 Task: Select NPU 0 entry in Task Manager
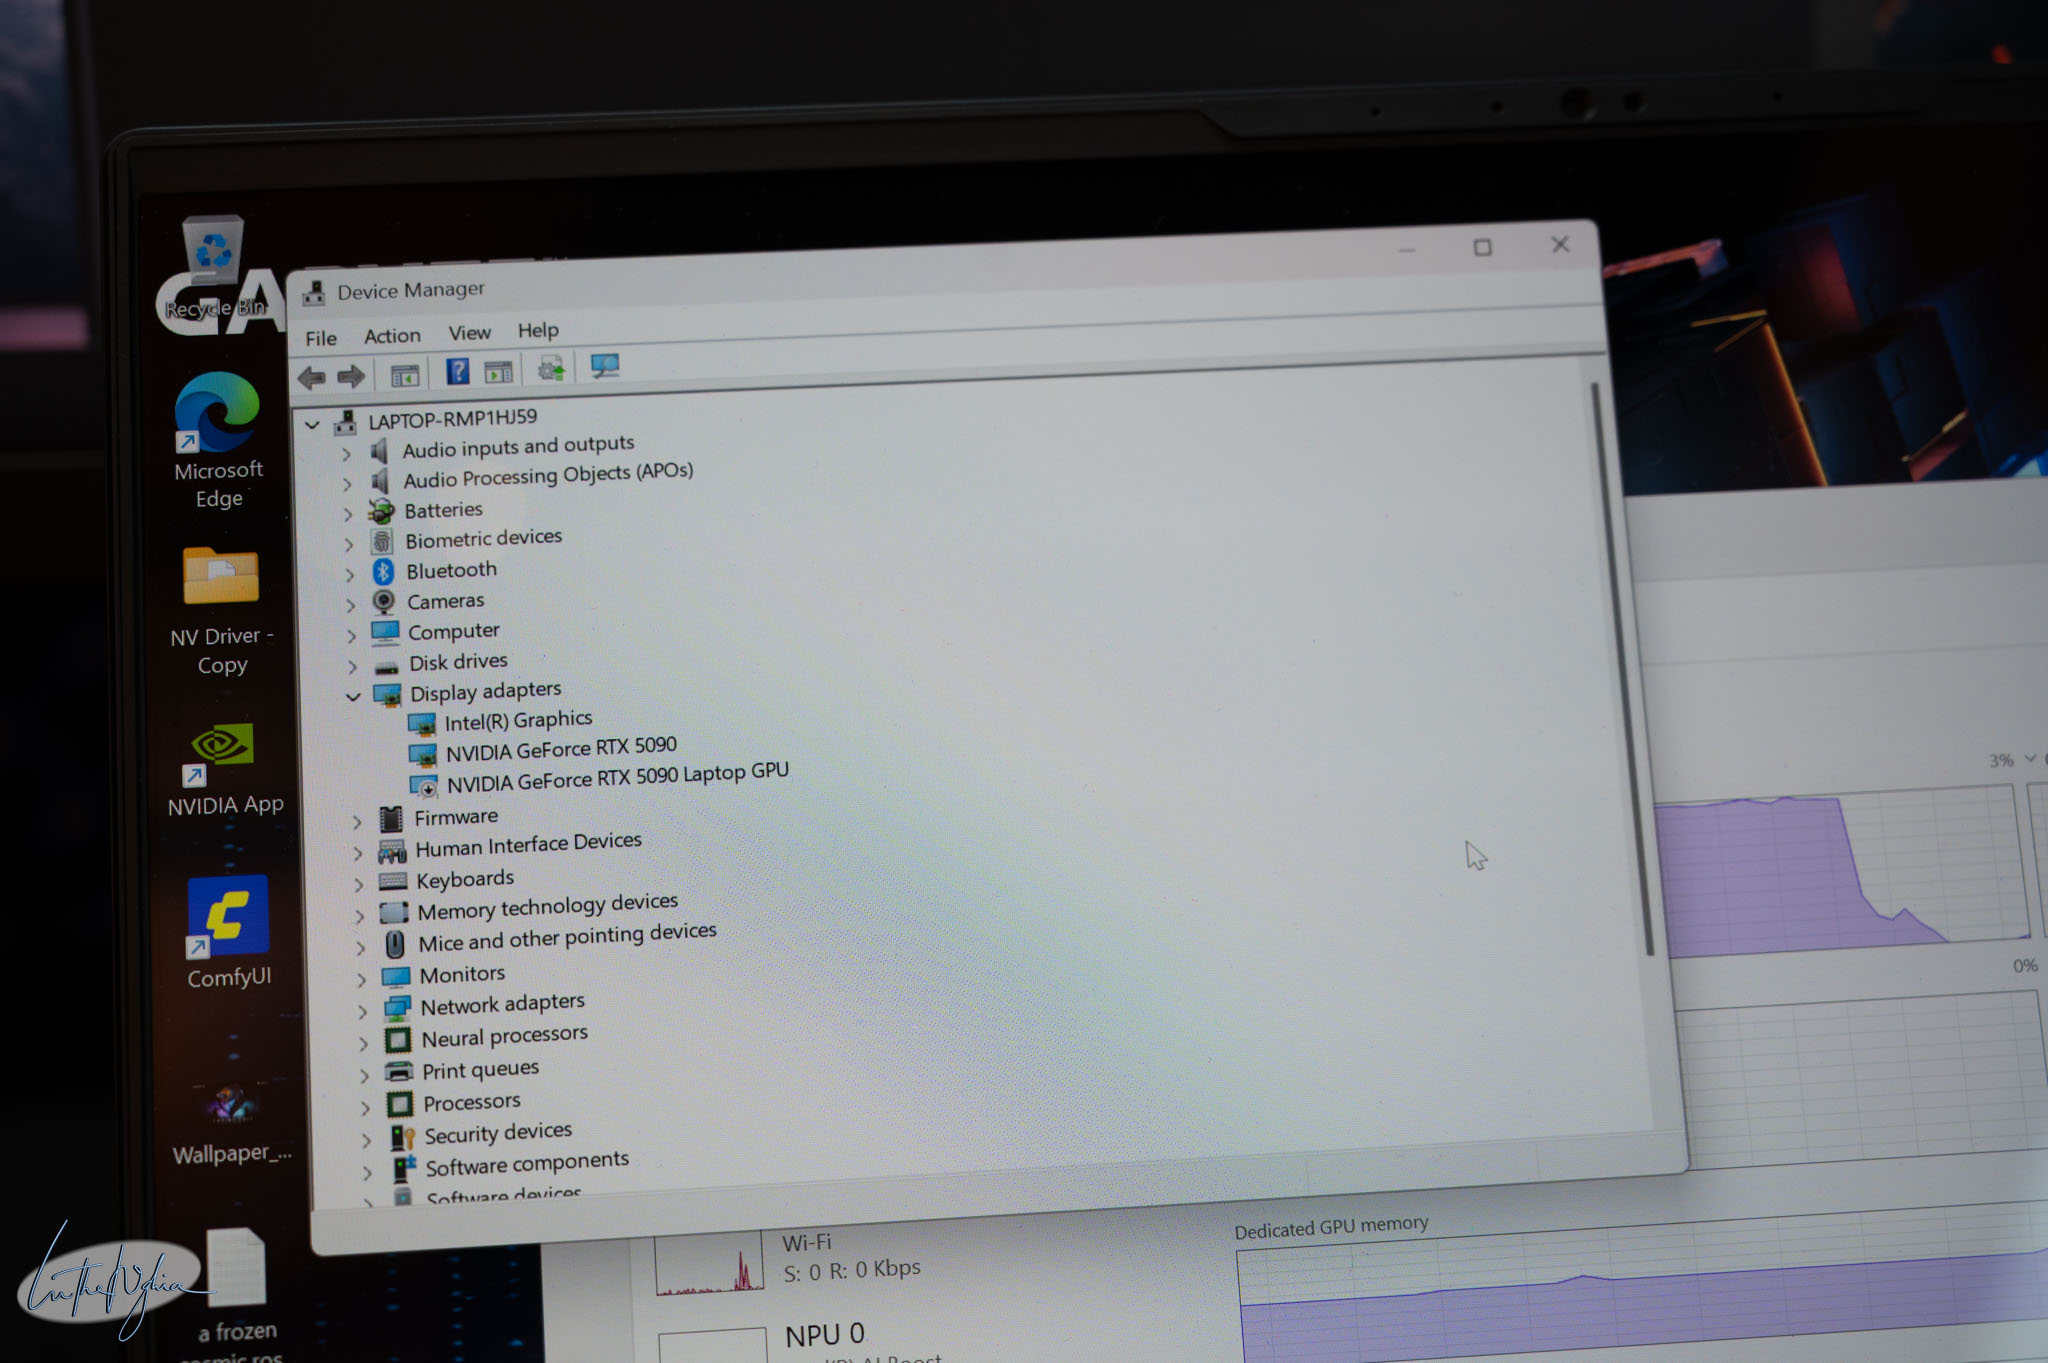point(824,1335)
